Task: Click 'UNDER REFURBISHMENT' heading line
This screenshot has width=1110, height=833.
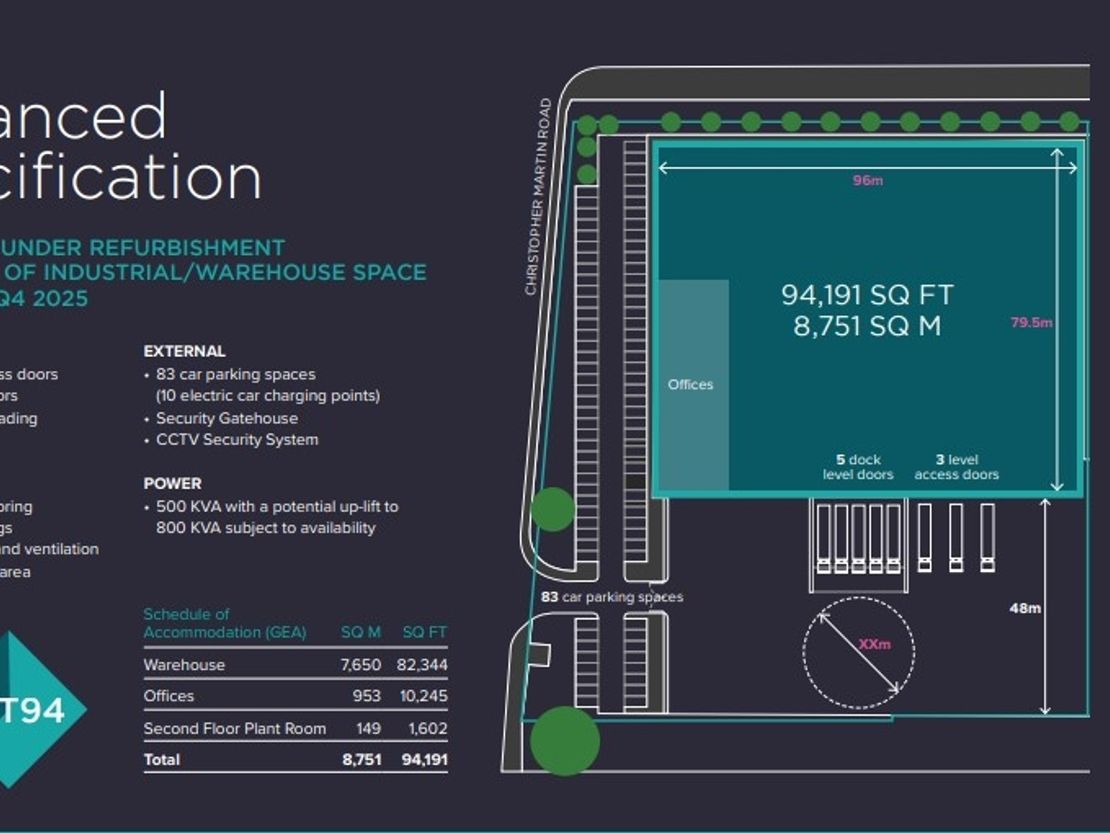Action: click(x=142, y=248)
